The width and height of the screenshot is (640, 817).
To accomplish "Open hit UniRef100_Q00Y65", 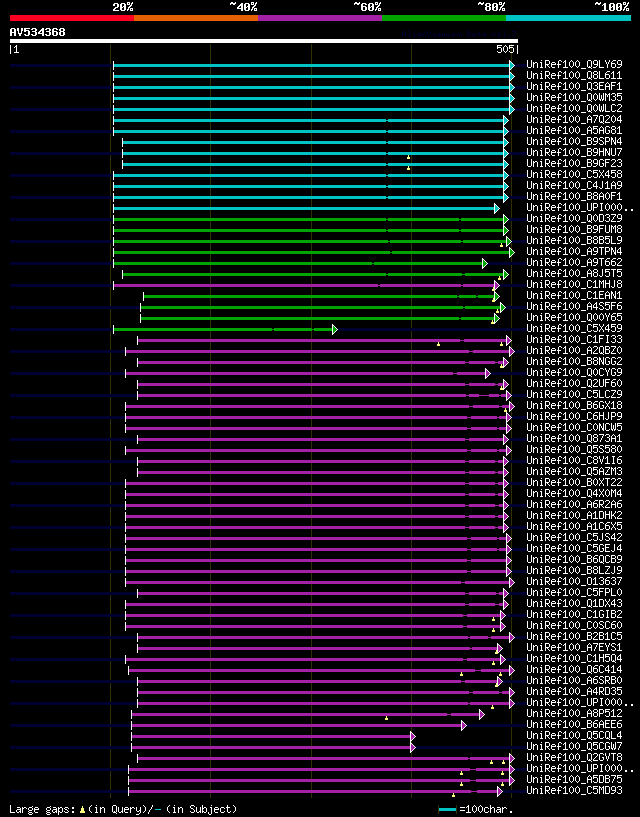I will click(574, 317).
